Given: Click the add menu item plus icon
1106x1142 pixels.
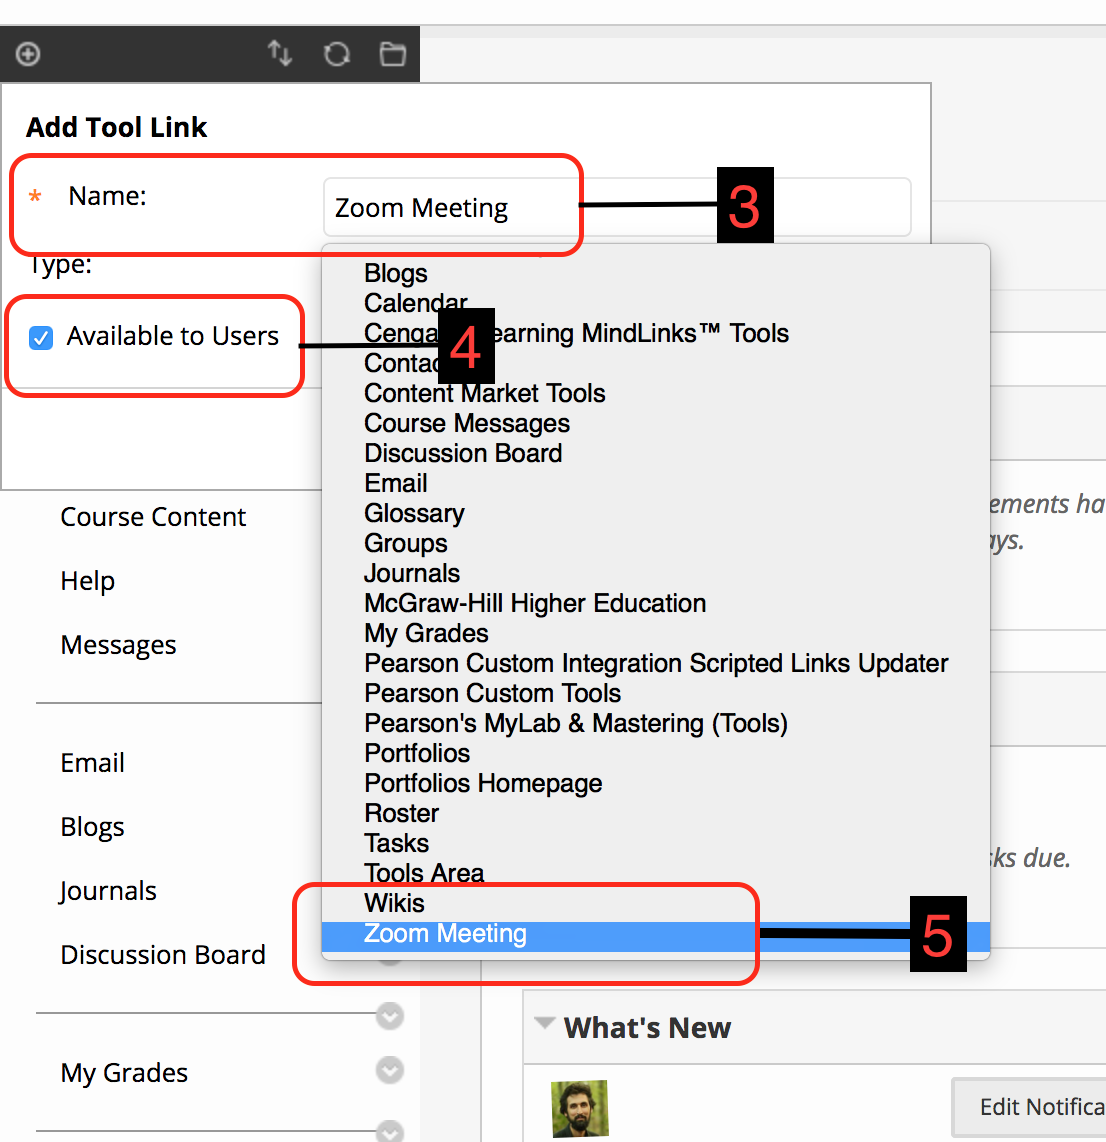Looking at the screenshot, I should point(28,54).
